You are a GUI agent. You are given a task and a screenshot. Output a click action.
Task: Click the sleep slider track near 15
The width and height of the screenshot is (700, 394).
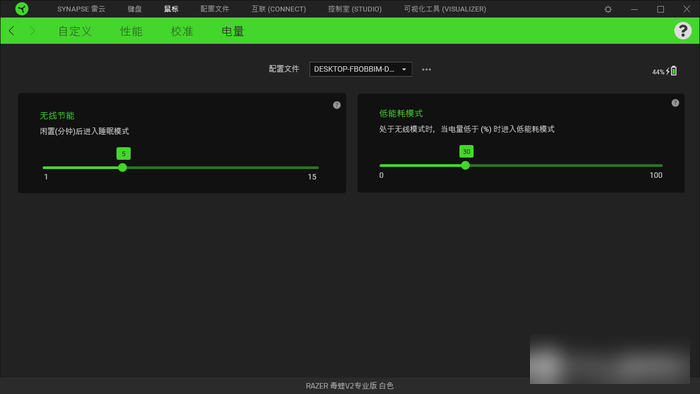pos(312,168)
